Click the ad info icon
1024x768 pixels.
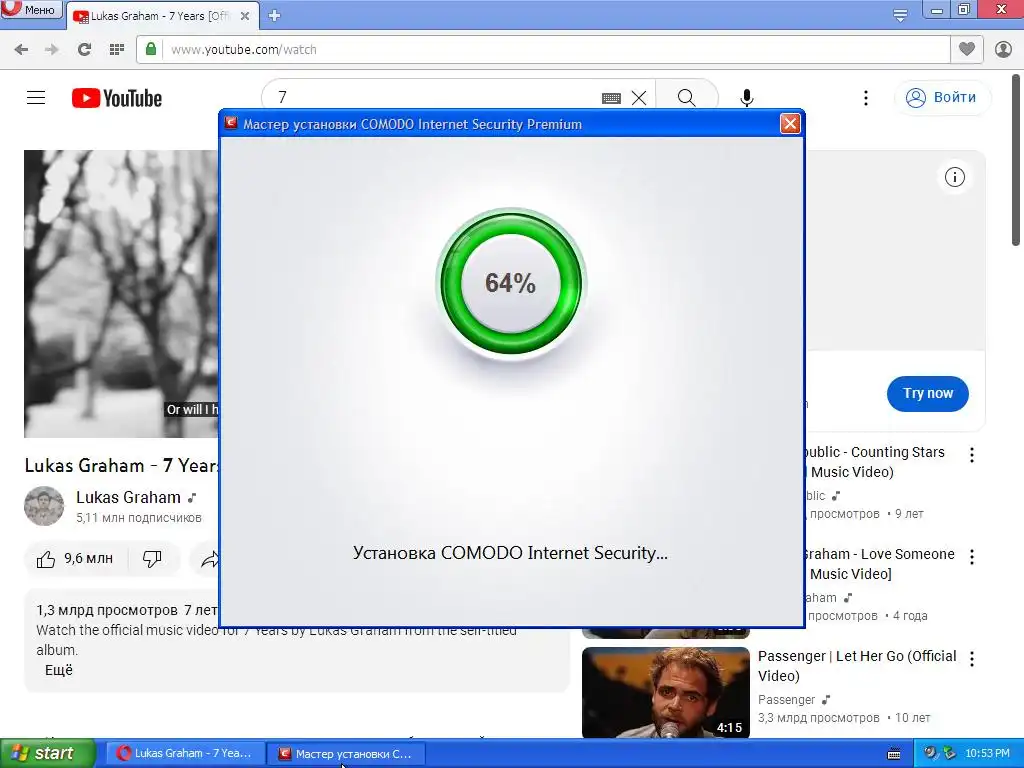tap(955, 177)
